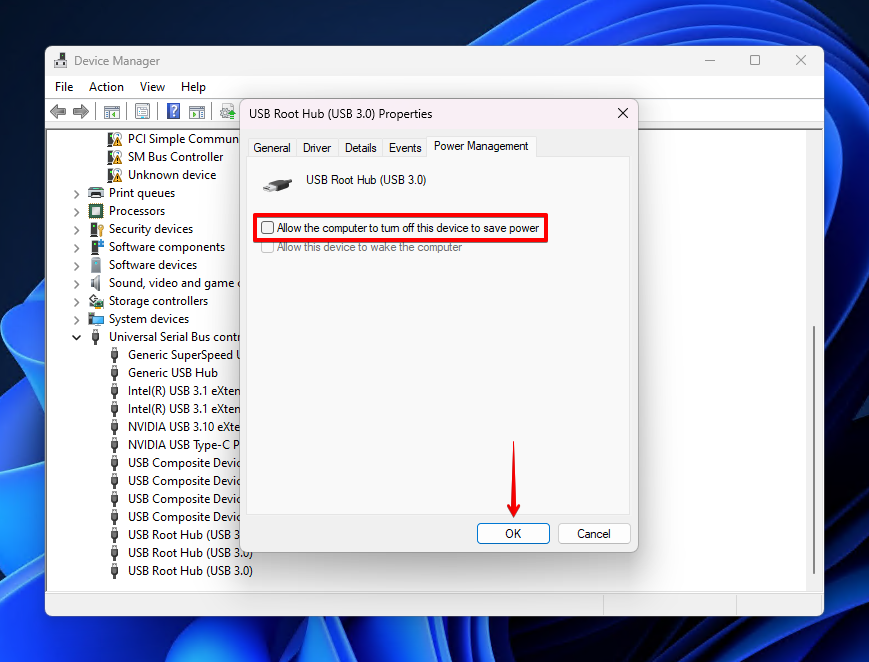This screenshot has width=869, height=662.
Task: Click the Show/Hide Console Tree icon
Action: 112,111
